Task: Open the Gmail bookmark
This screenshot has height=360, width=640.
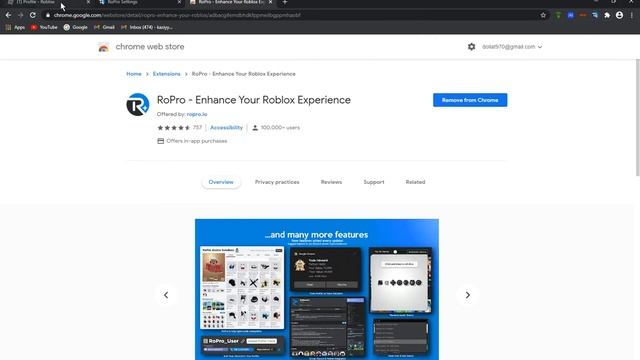Action: coord(104,27)
